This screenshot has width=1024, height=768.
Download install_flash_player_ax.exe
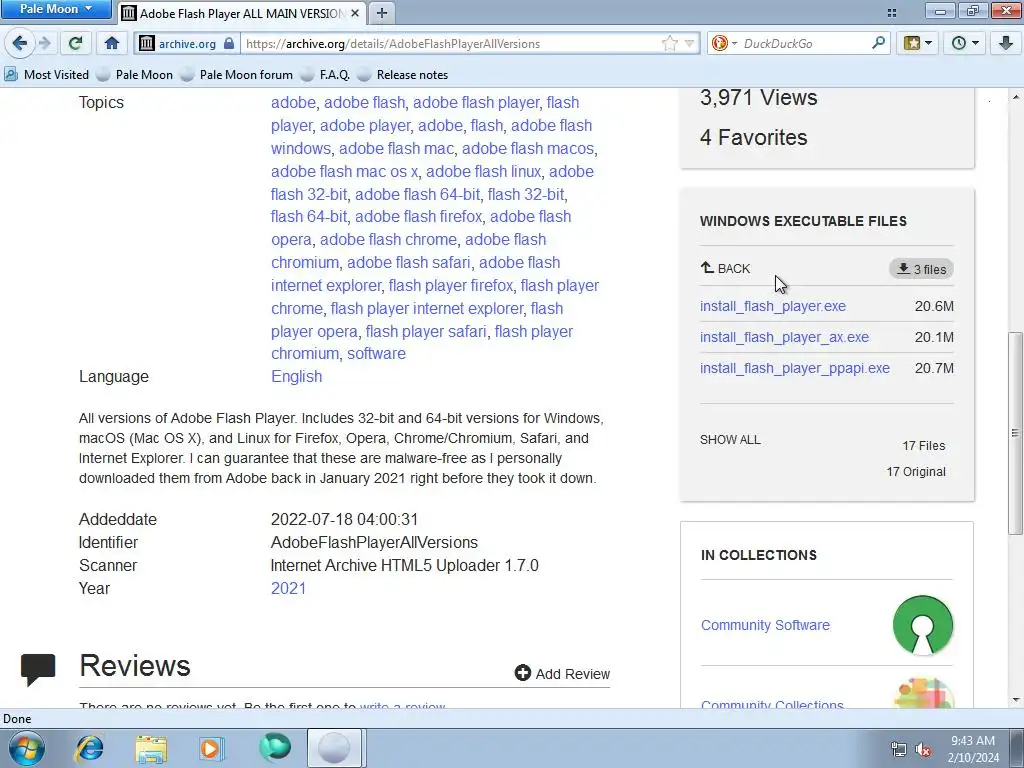click(784, 337)
